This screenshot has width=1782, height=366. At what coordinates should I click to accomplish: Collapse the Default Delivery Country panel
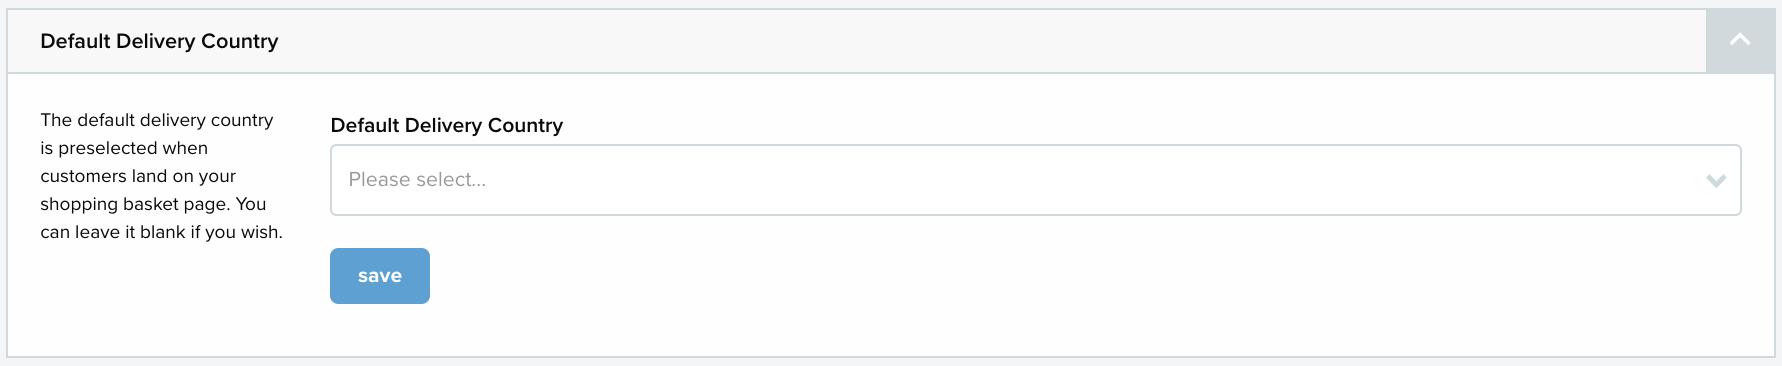point(1740,41)
